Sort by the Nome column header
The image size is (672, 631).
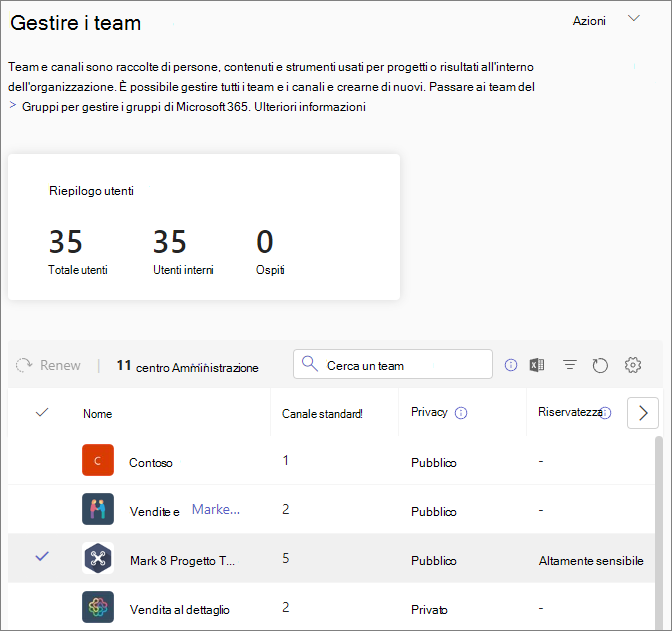pyautogui.click(x=97, y=414)
